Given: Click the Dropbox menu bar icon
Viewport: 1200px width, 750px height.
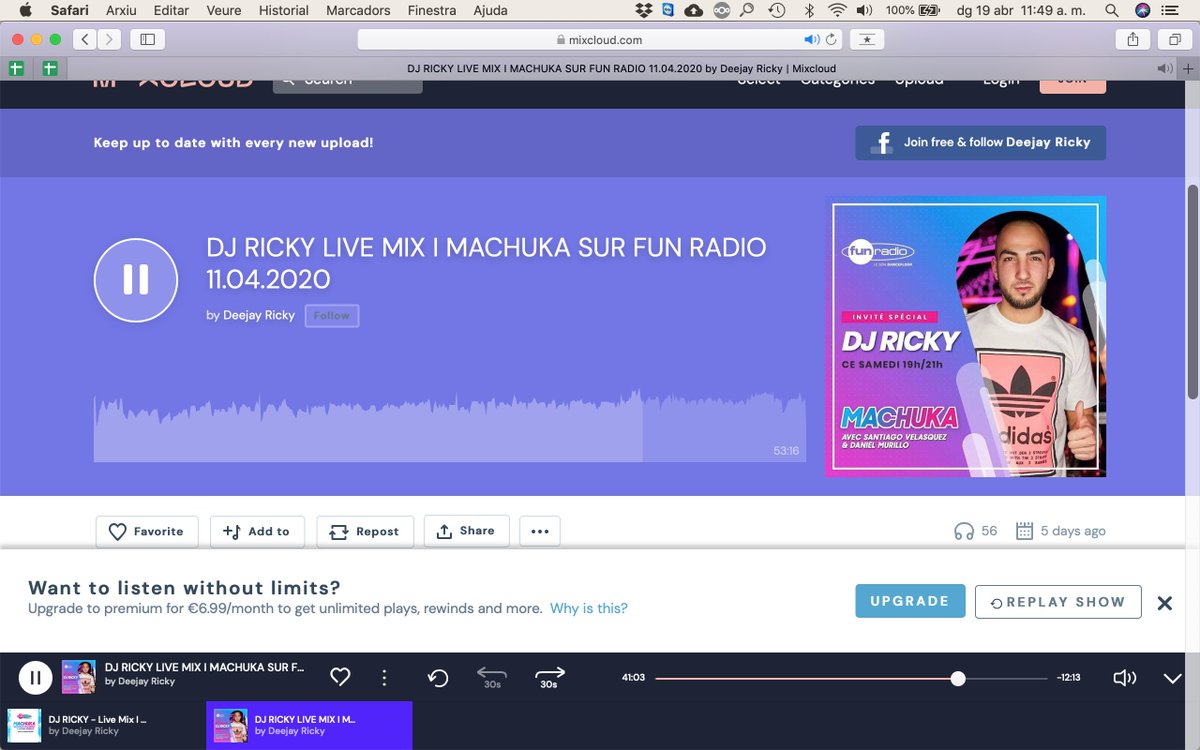Looking at the screenshot, I should click(644, 10).
